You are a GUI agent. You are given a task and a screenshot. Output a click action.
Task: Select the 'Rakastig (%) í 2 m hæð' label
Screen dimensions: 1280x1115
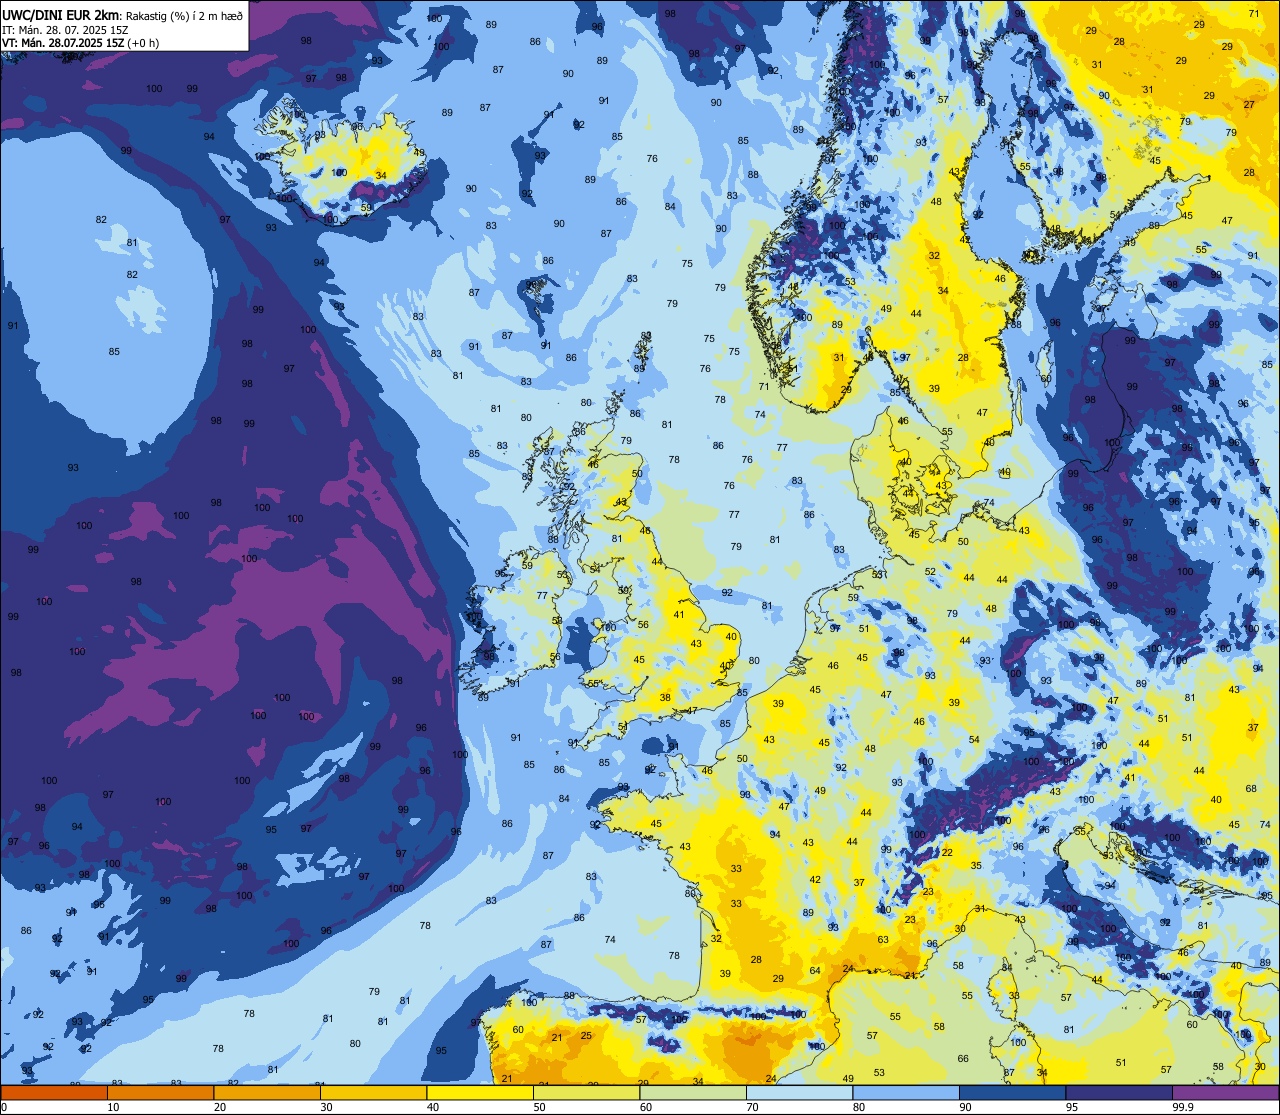pos(185,15)
